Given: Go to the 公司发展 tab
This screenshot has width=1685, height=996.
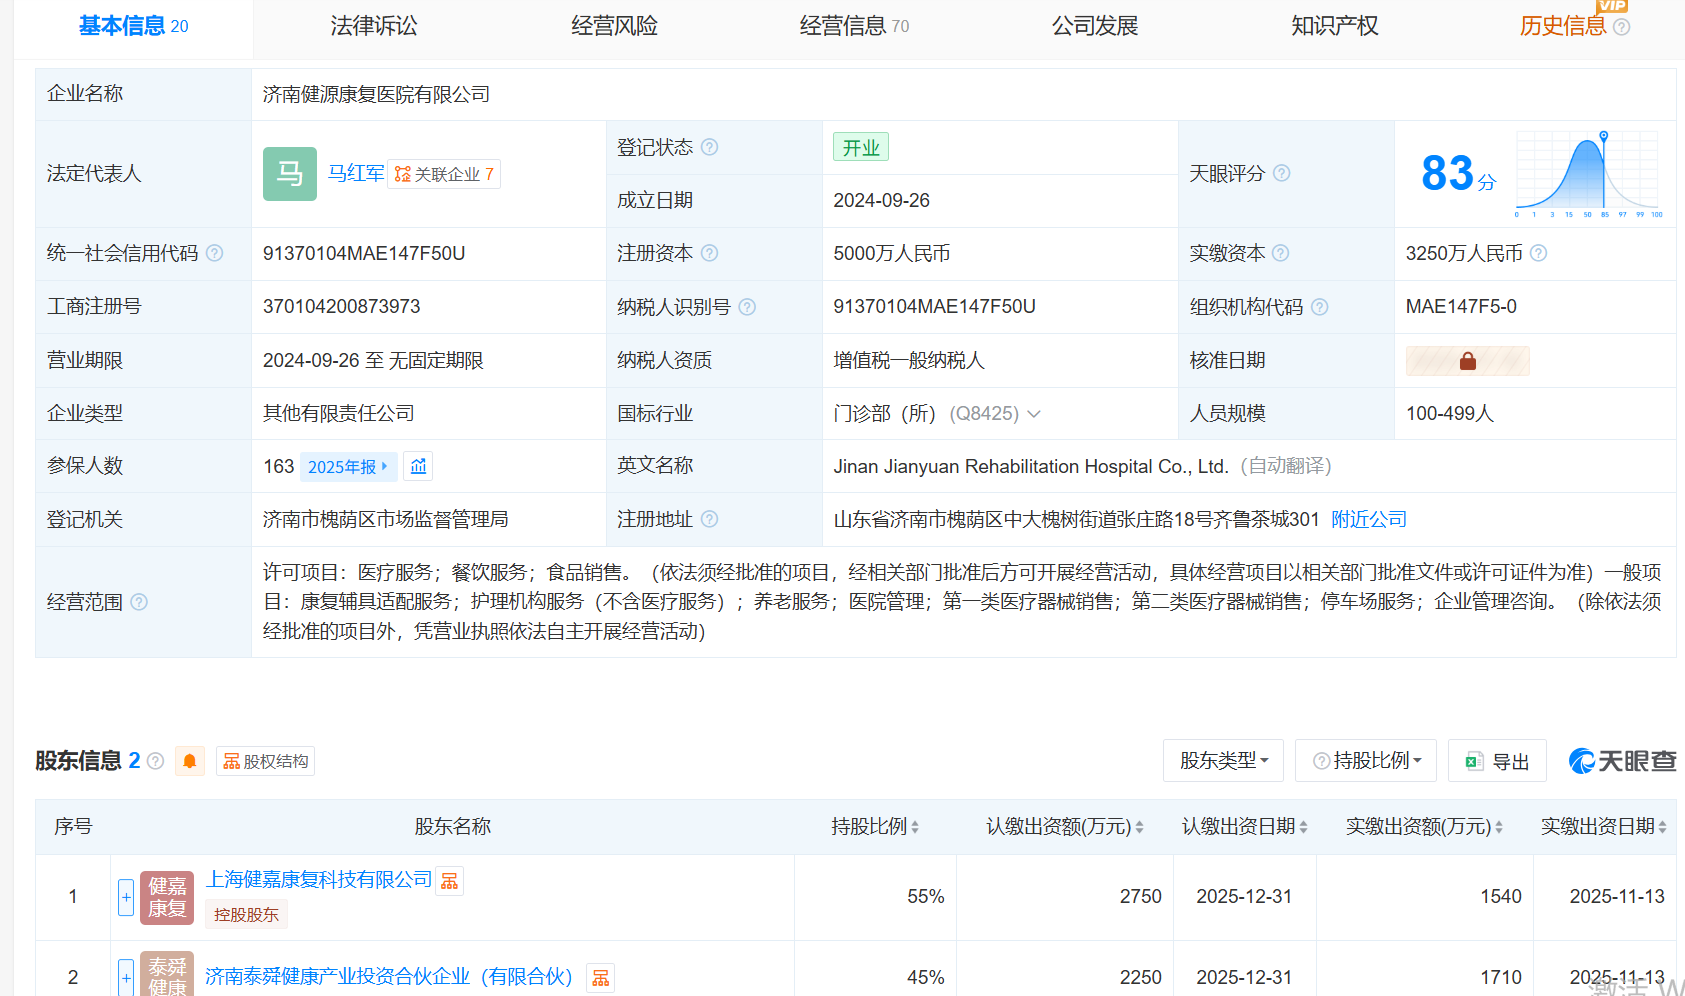Looking at the screenshot, I should click(1095, 26).
